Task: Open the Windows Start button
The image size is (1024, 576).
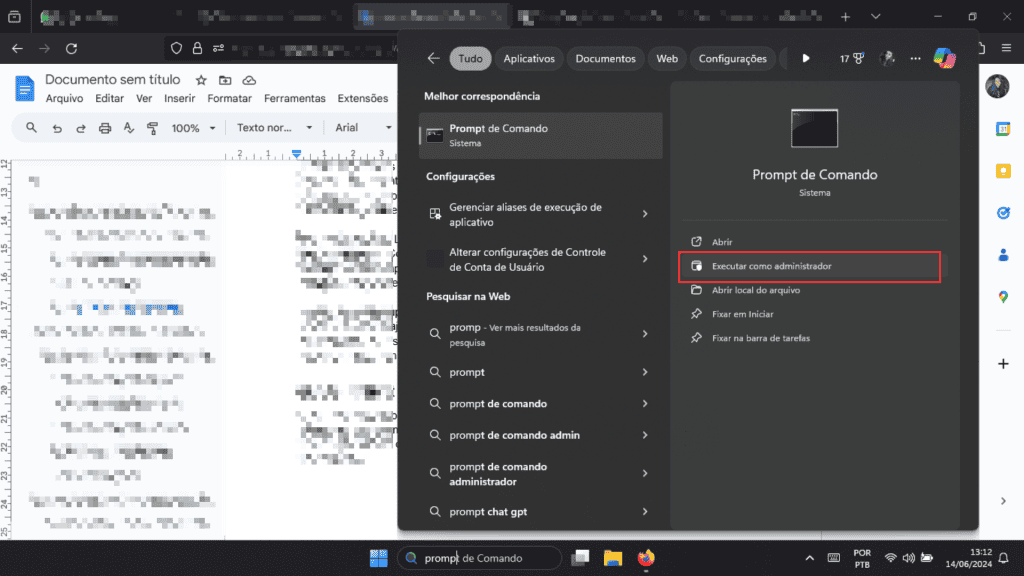Action: (x=379, y=558)
